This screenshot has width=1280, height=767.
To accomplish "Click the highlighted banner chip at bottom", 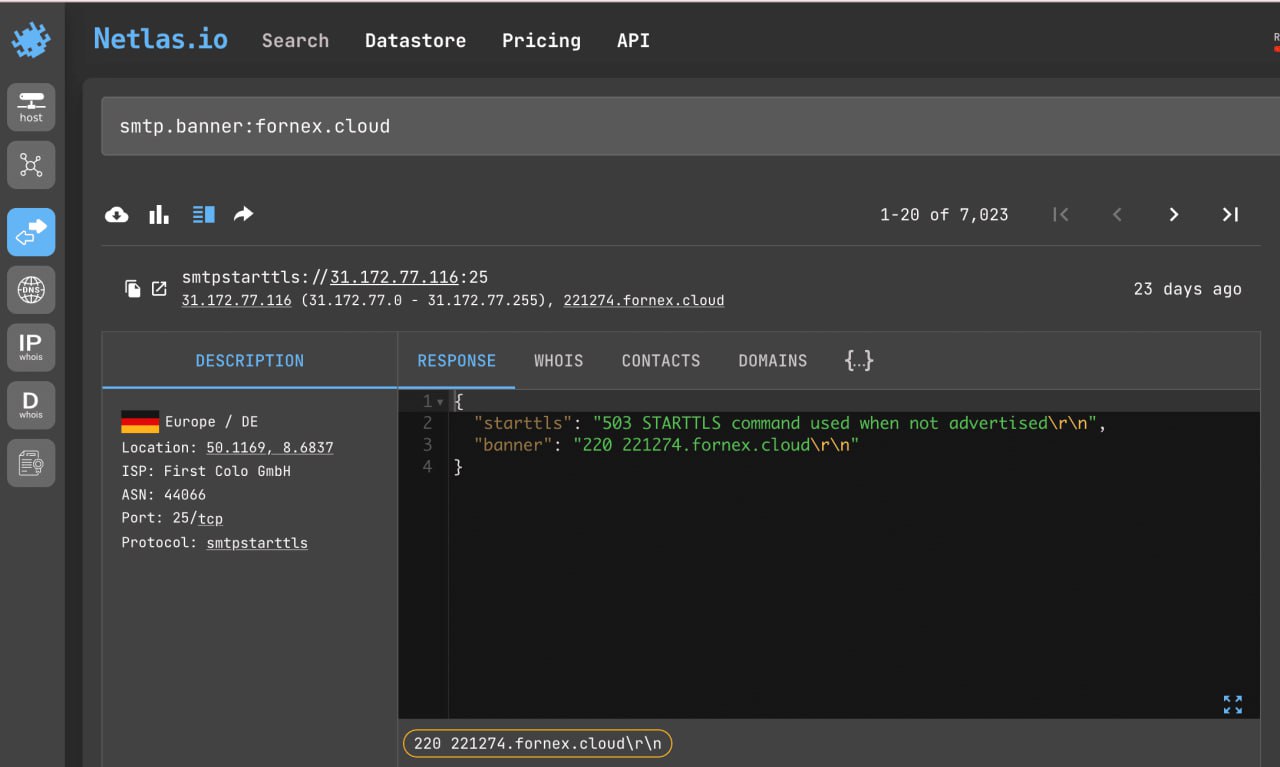I will 538,743.
